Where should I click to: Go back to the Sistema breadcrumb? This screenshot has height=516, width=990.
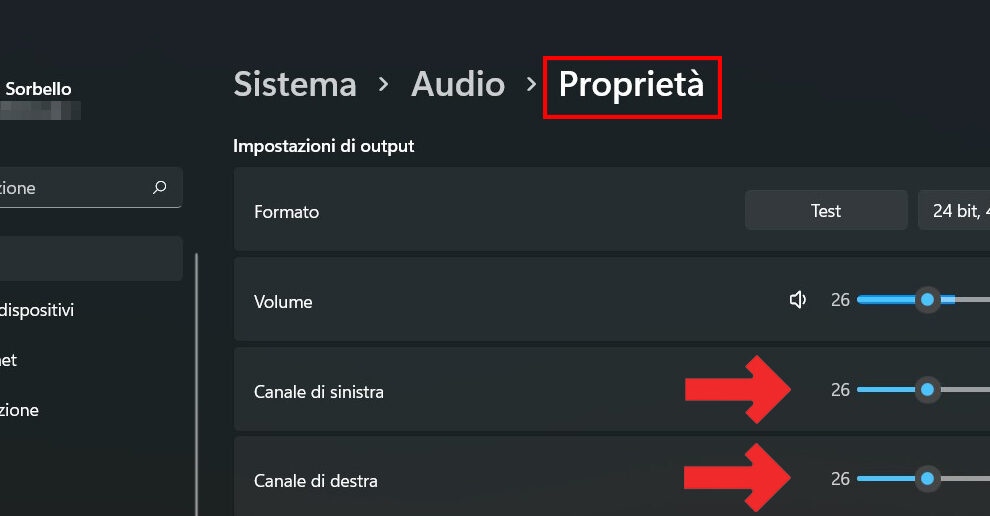coord(295,85)
